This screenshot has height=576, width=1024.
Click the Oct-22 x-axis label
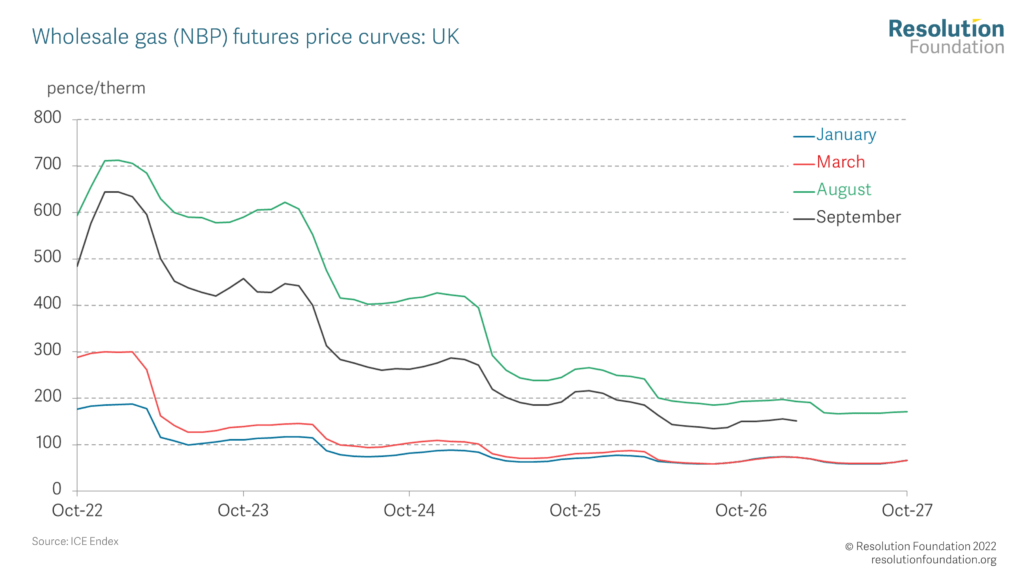pyautogui.click(x=77, y=511)
